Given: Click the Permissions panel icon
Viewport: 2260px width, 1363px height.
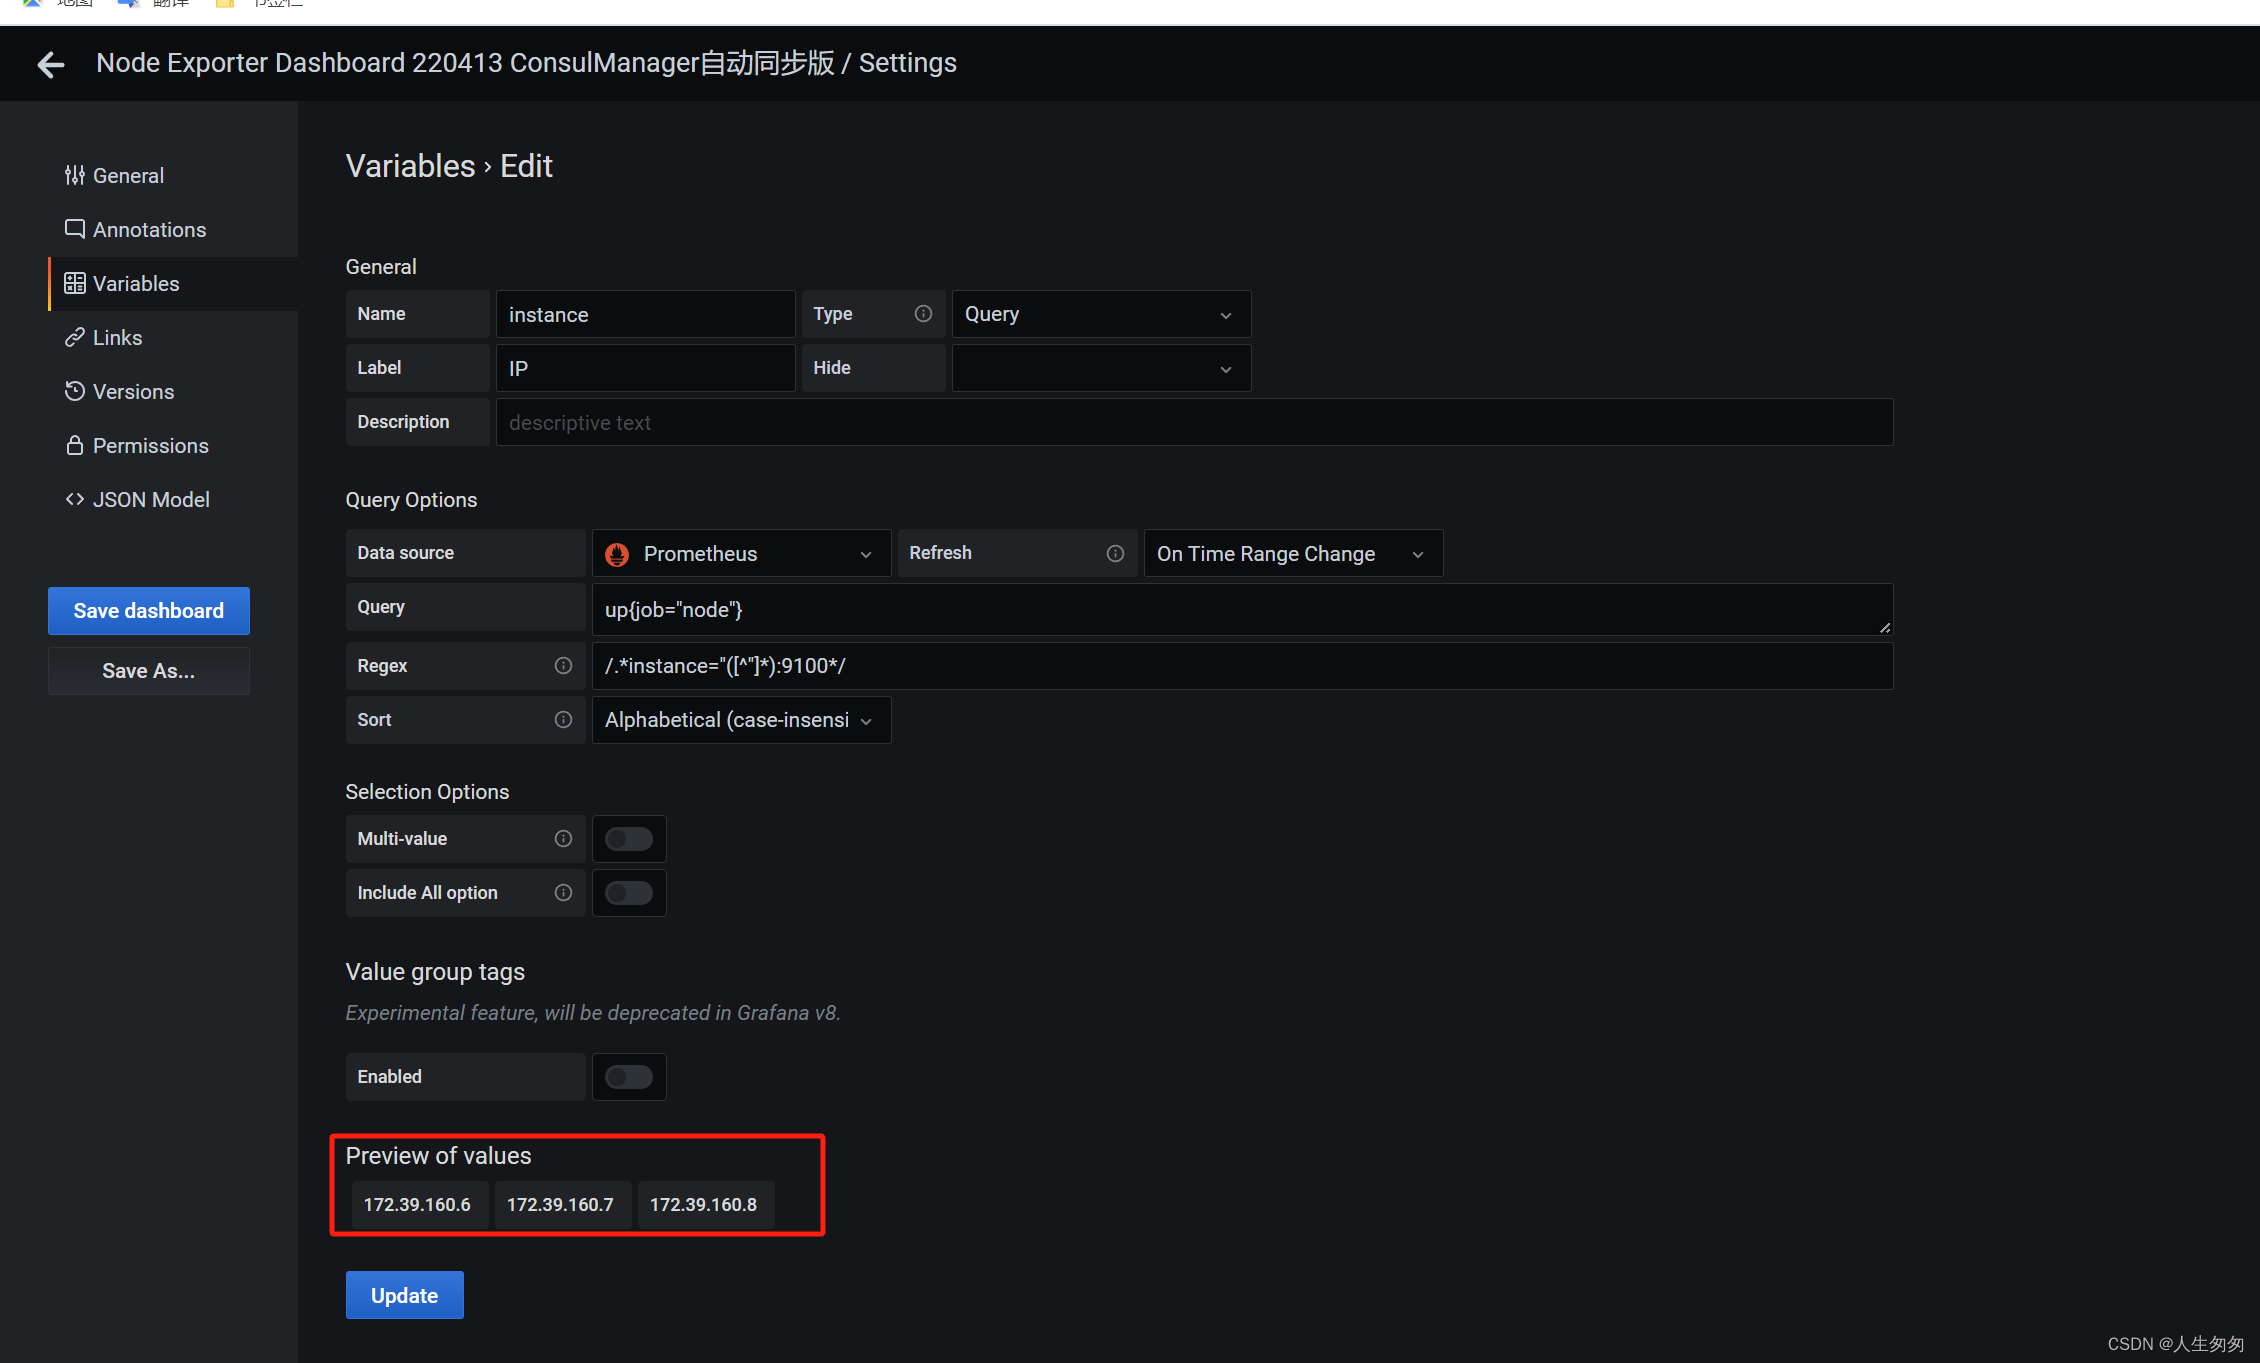Looking at the screenshot, I should (74, 444).
